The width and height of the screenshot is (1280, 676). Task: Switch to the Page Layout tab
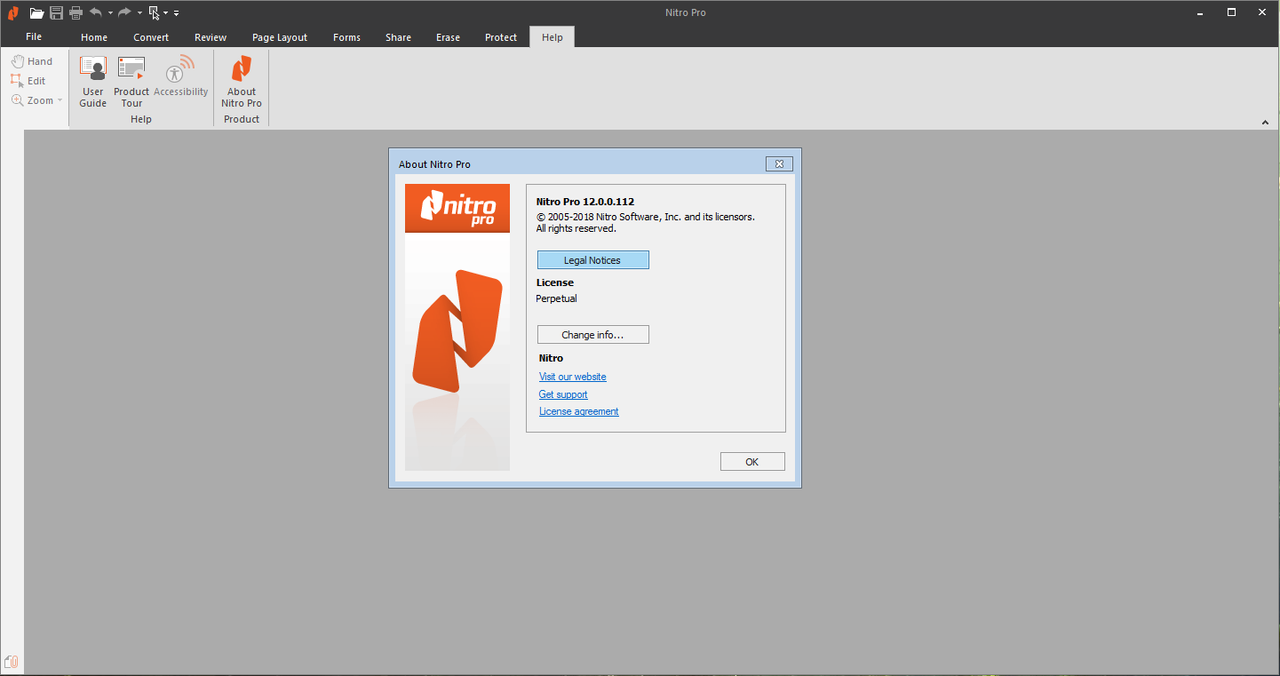(280, 37)
